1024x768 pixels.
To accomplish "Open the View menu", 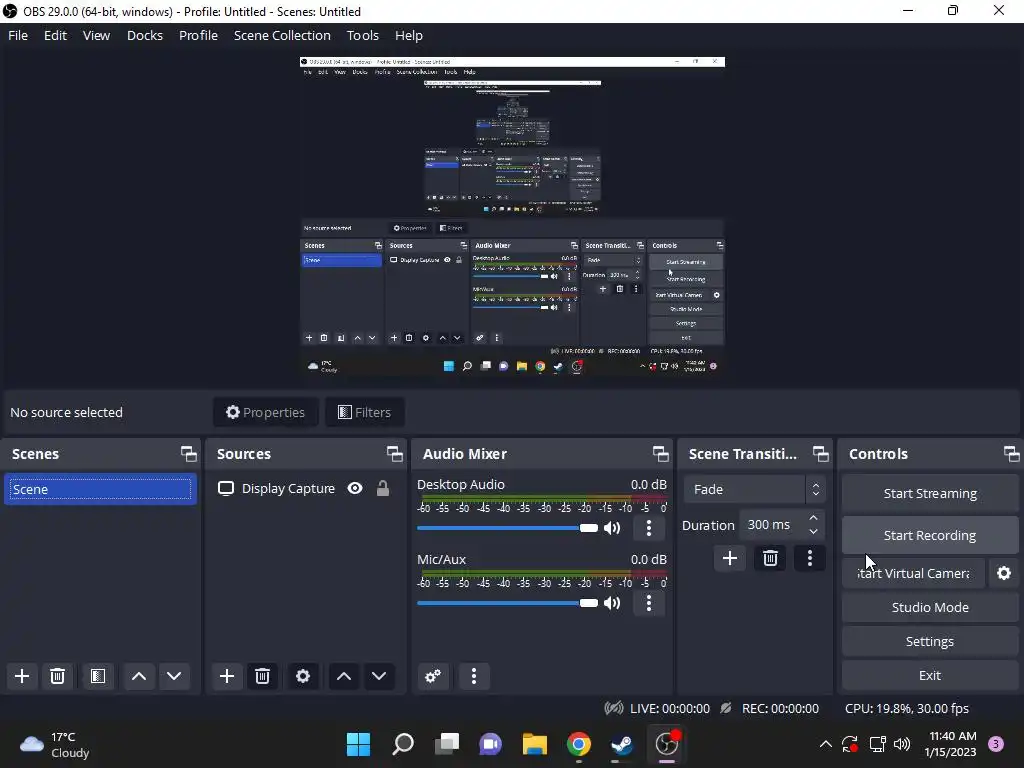I will click(96, 35).
